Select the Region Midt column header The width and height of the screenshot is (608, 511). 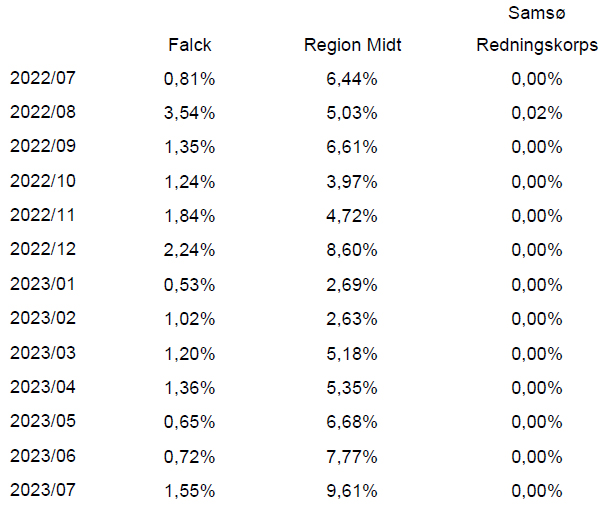[x=352, y=45]
